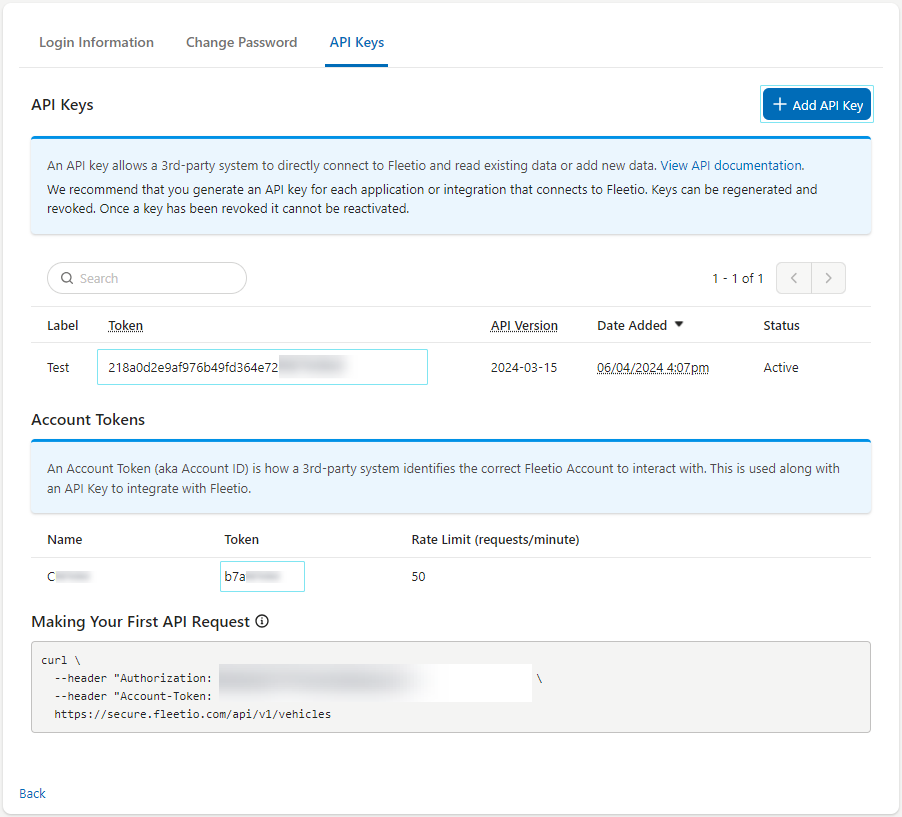Click the account token field starting with b7a
This screenshot has width=902, height=817.
pos(263,577)
